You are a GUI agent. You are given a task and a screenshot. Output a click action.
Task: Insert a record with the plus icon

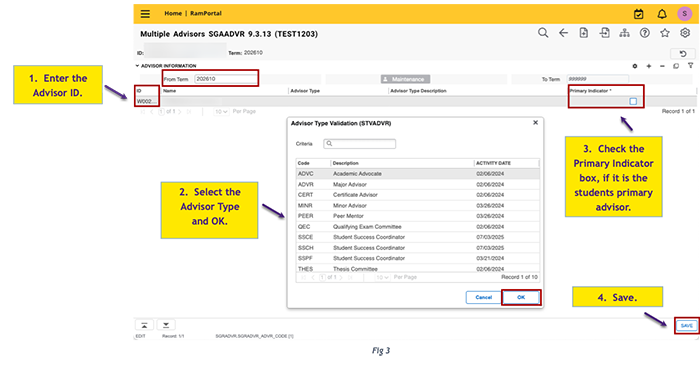[649, 66]
